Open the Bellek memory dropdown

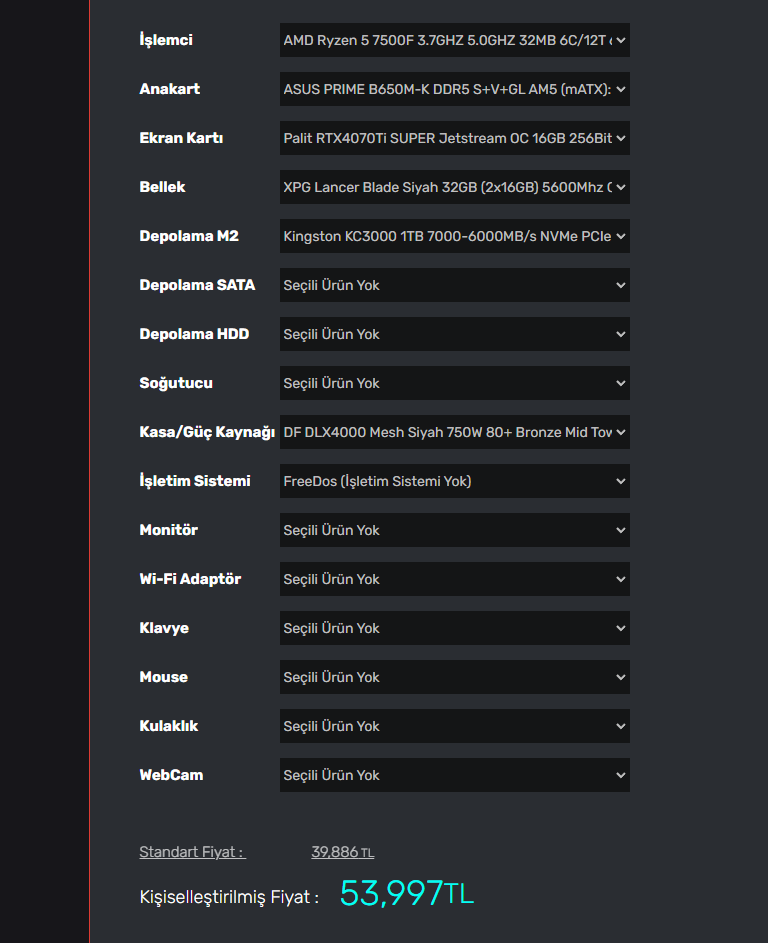coord(454,187)
